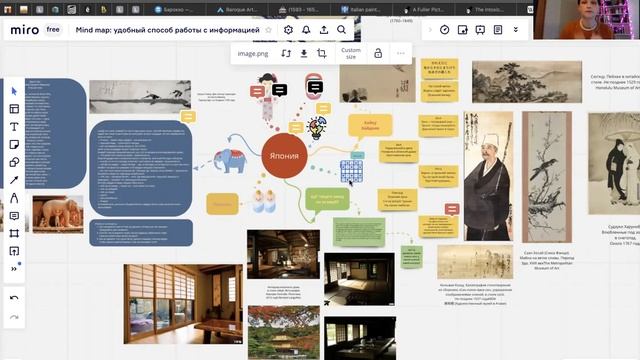
Task: Open yellow comment above lightbulb icon
Action: tap(323, 109)
